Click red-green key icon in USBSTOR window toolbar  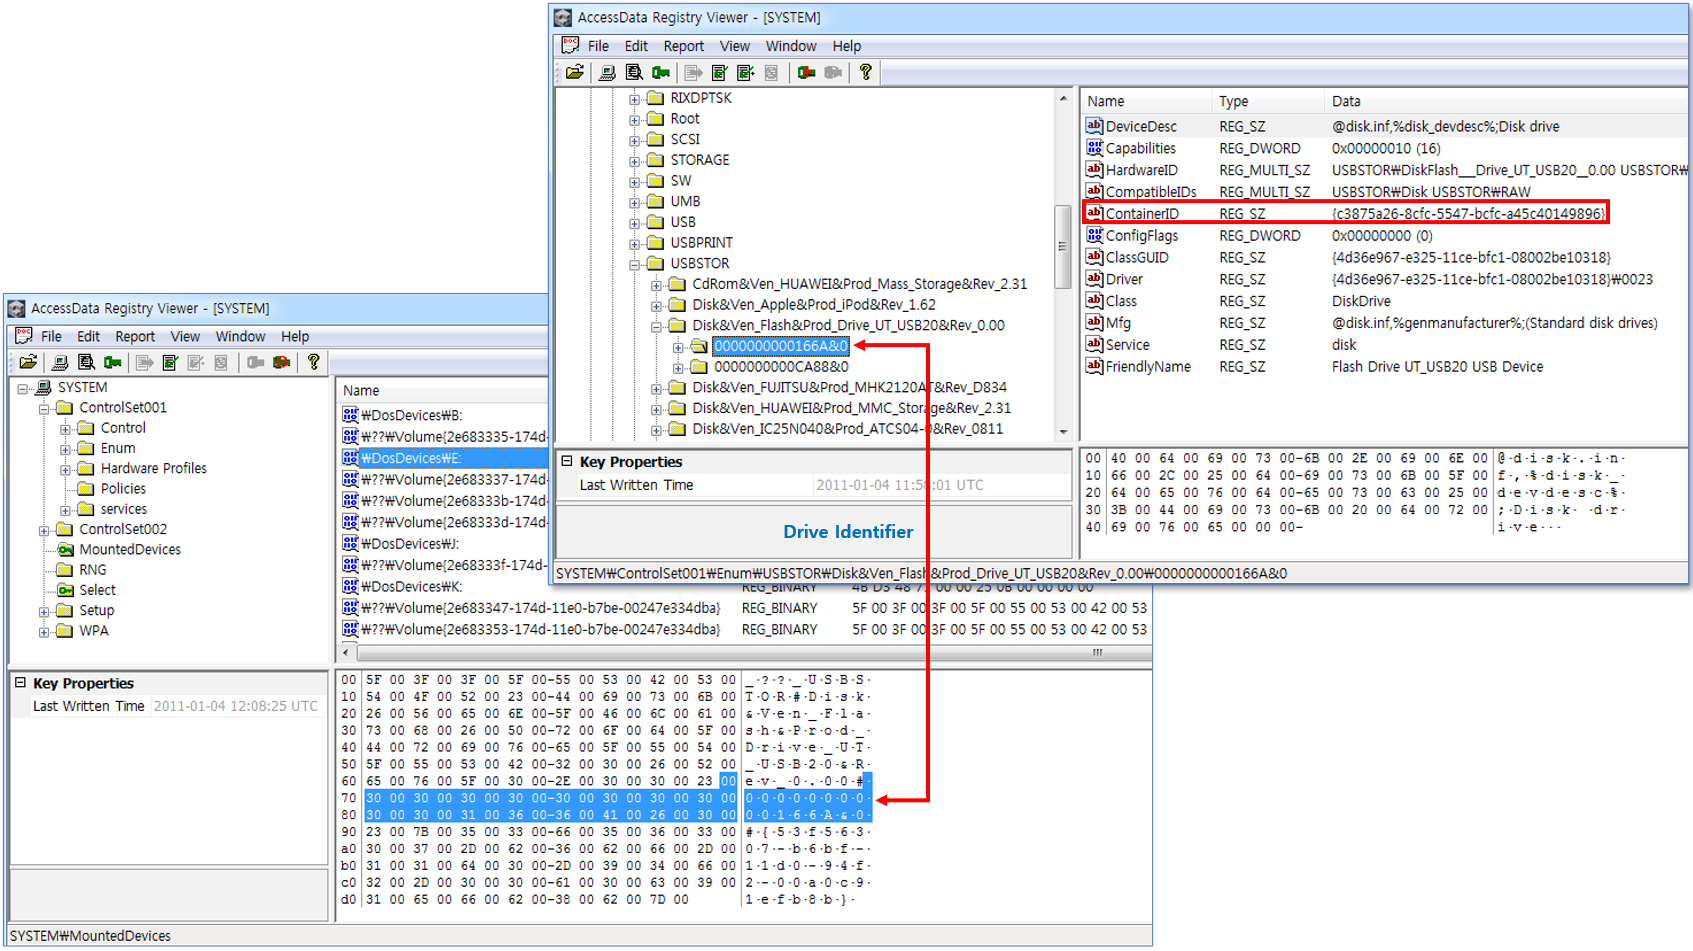tap(806, 72)
